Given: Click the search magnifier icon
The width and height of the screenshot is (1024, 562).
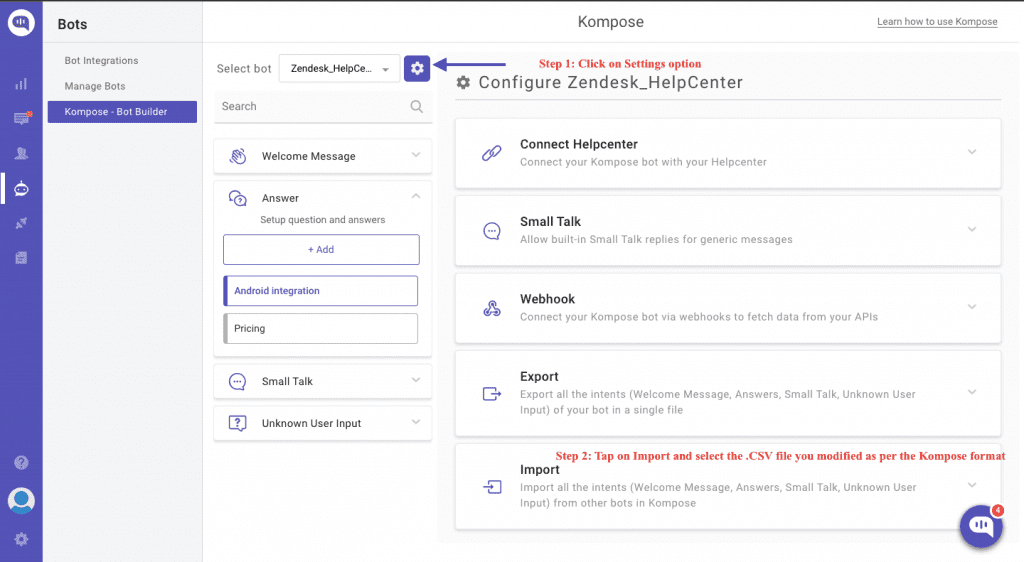Looking at the screenshot, I should point(417,106).
